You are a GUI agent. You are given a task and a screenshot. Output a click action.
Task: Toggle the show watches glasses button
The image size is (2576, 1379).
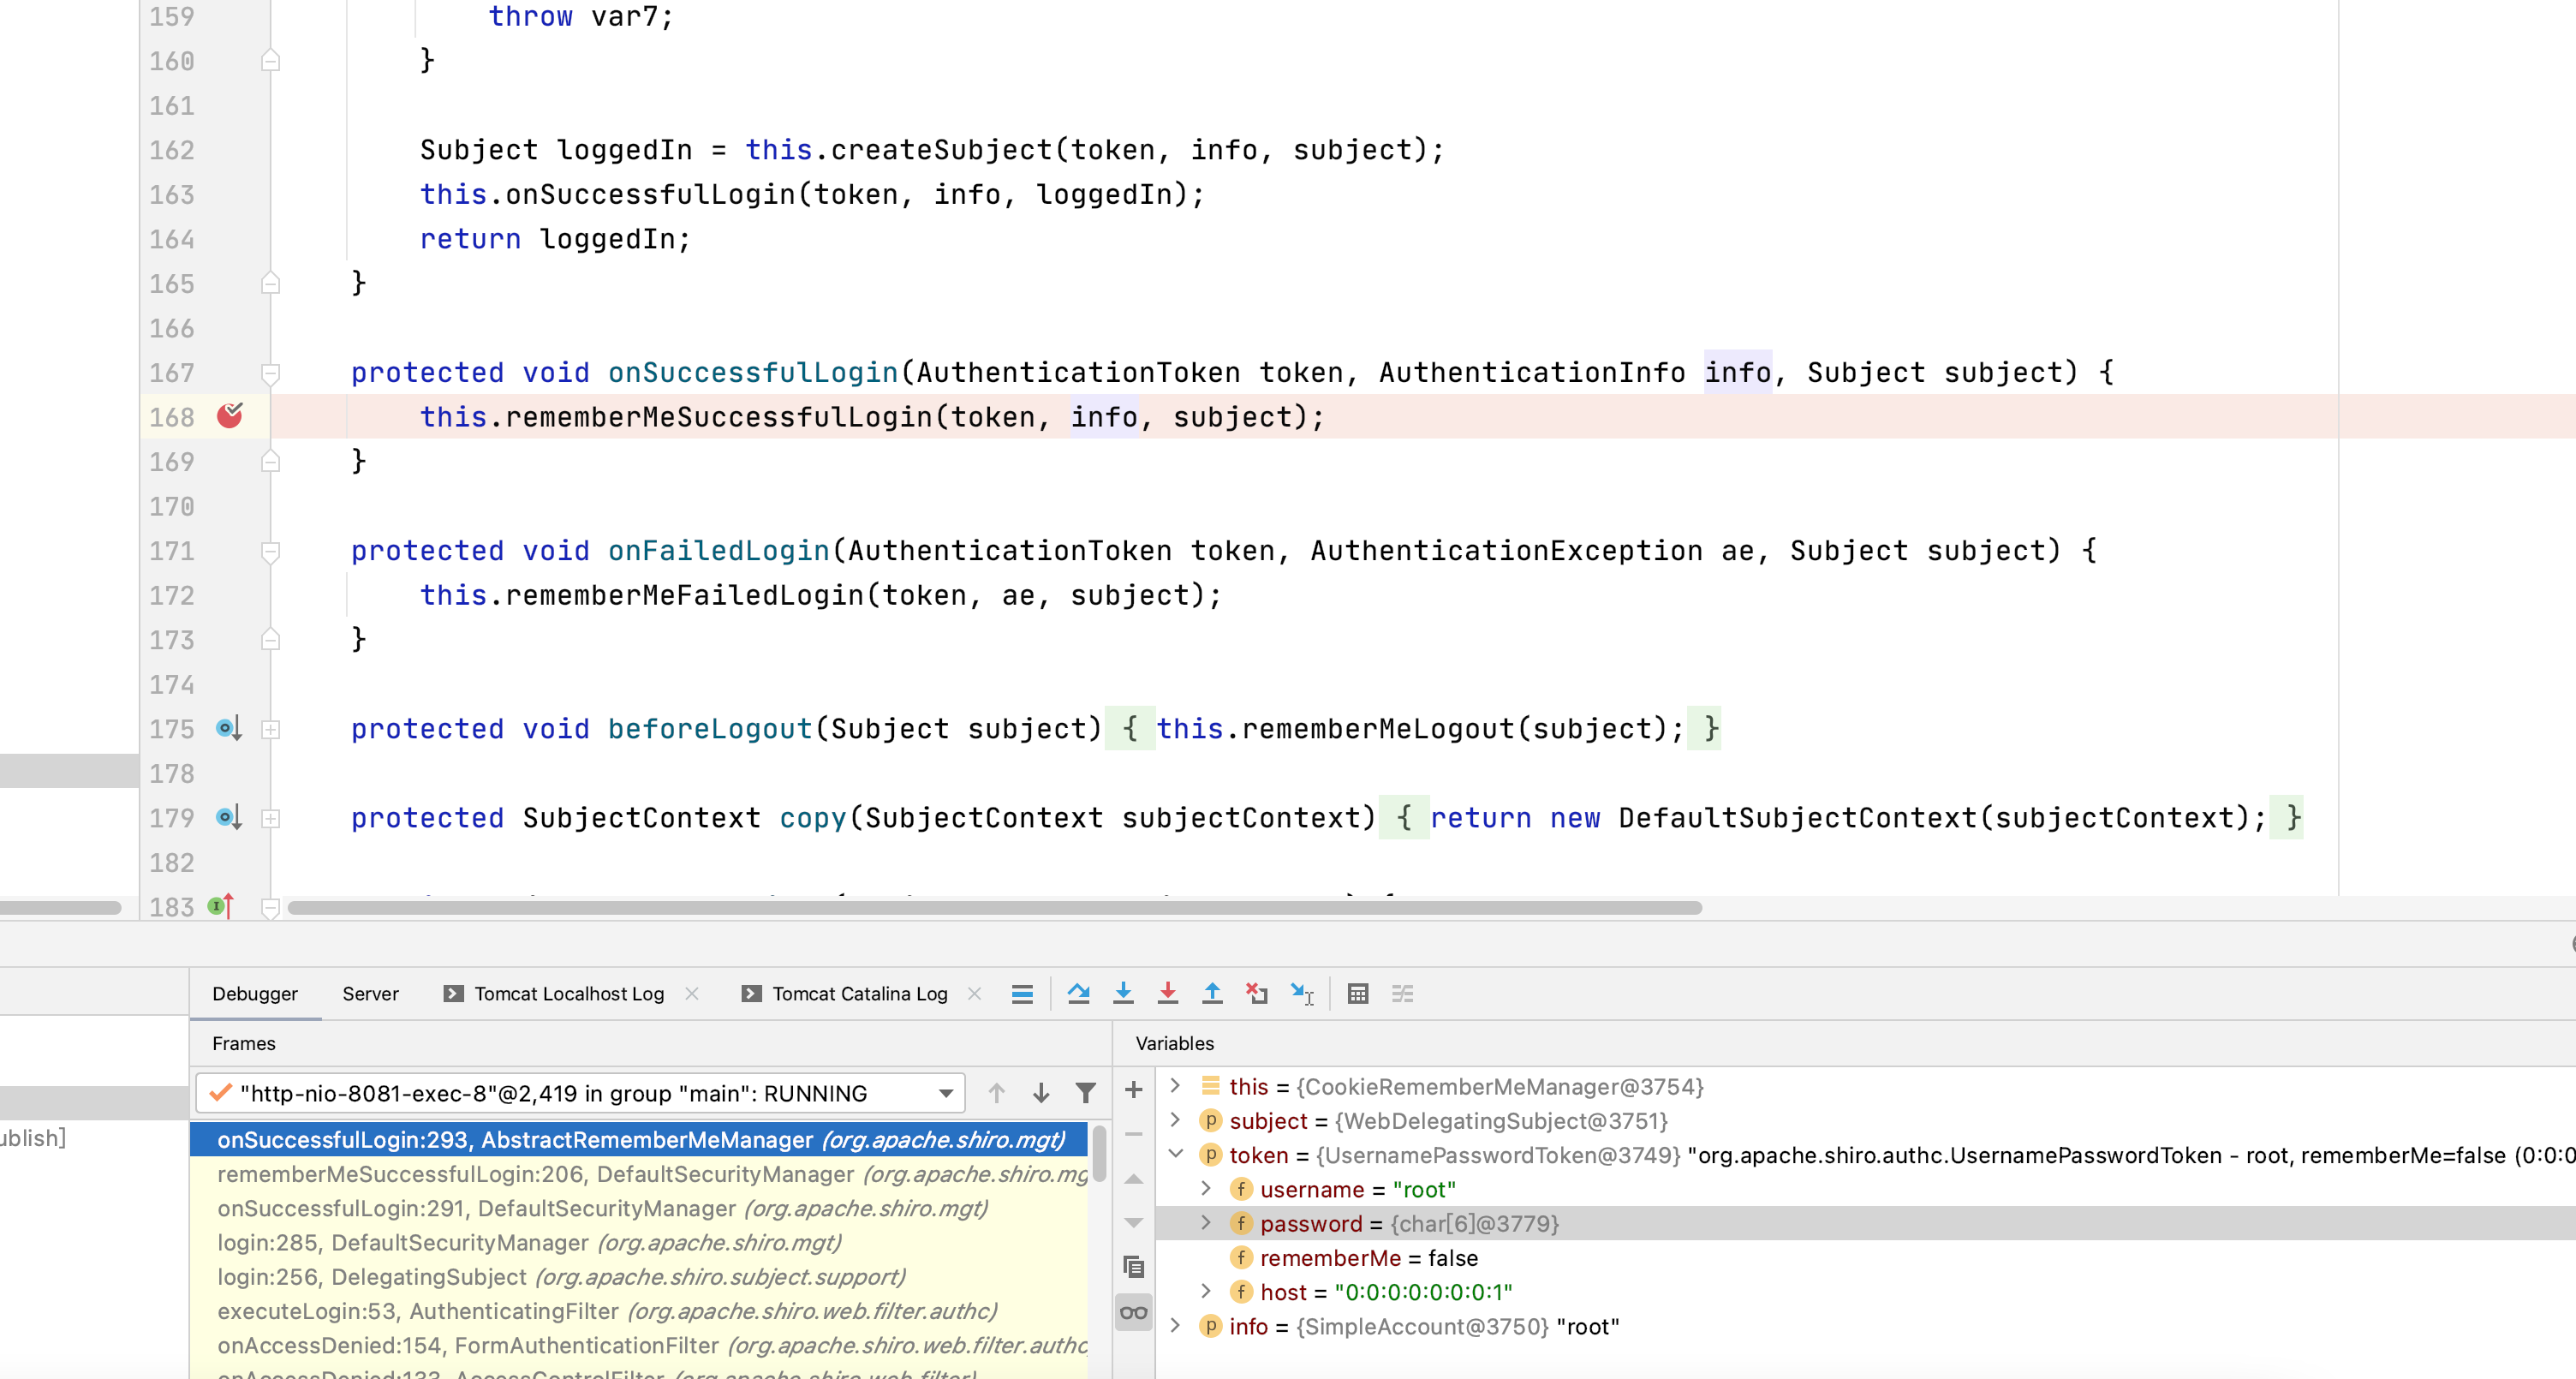pyautogui.click(x=1133, y=1312)
